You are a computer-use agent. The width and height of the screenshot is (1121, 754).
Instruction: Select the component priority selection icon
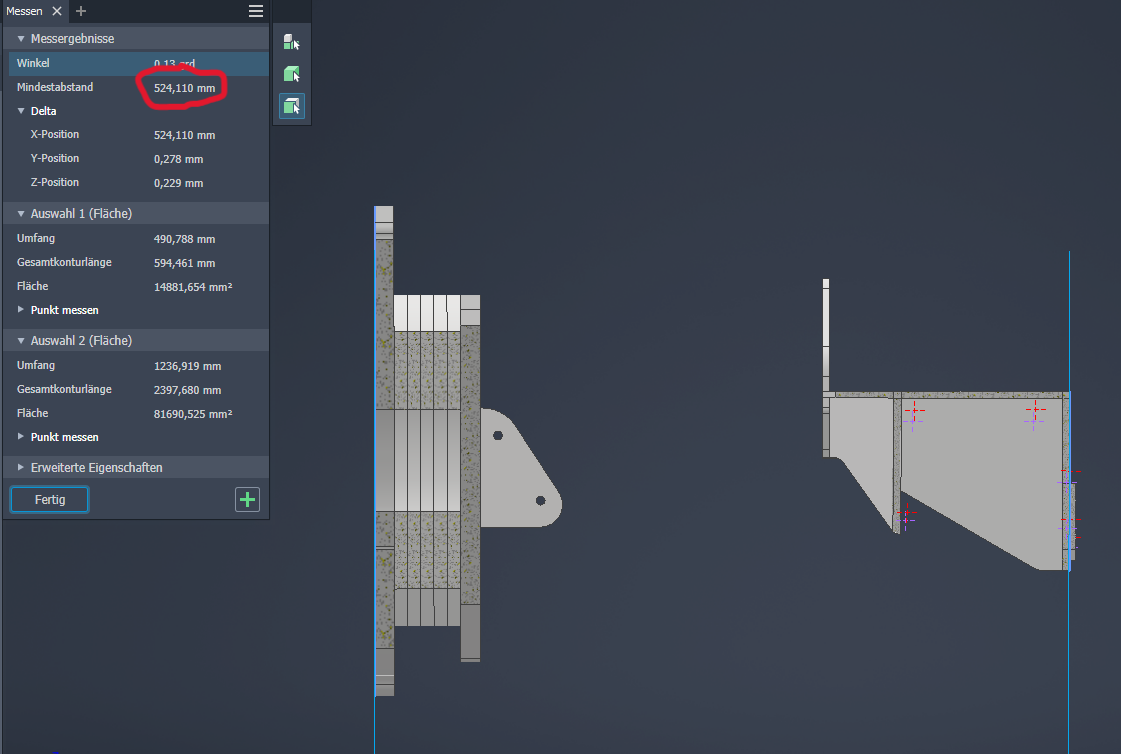tap(291, 42)
